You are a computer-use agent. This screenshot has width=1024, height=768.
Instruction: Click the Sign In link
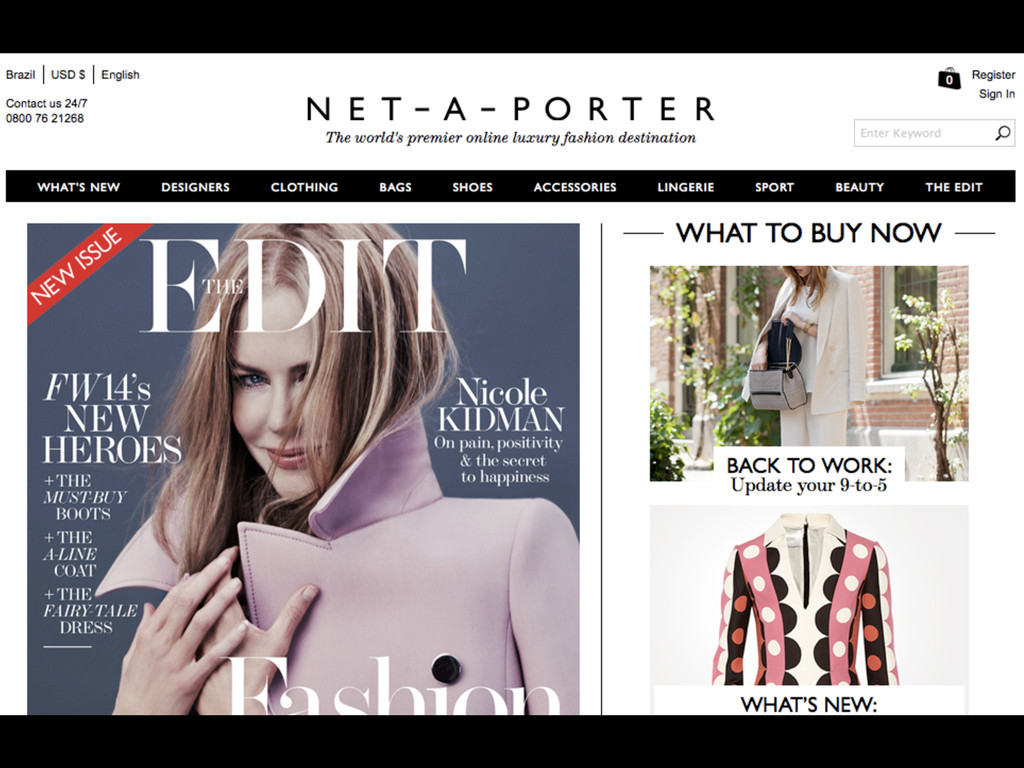click(x=997, y=93)
